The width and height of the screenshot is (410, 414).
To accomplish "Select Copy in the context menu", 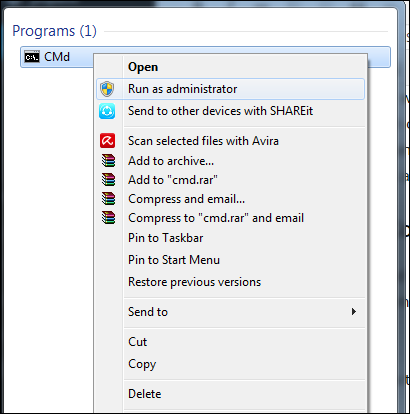I will 142,364.
